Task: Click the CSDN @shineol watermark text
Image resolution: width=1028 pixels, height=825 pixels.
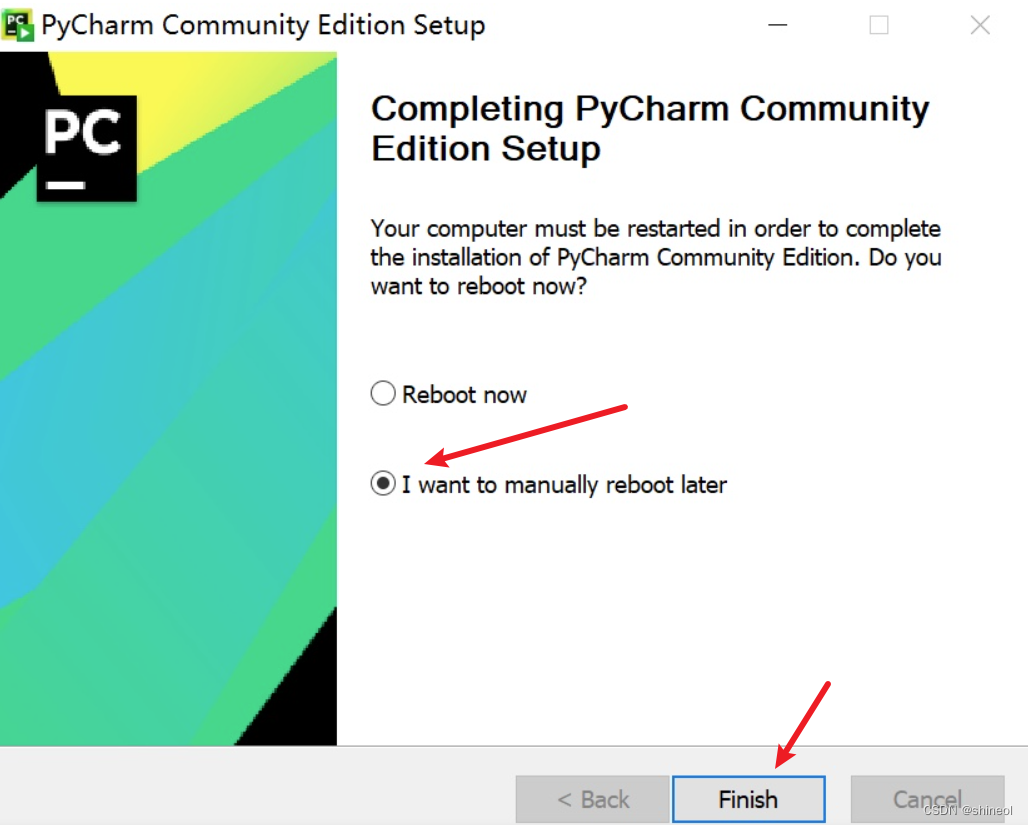Action: click(x=968, y=811)
